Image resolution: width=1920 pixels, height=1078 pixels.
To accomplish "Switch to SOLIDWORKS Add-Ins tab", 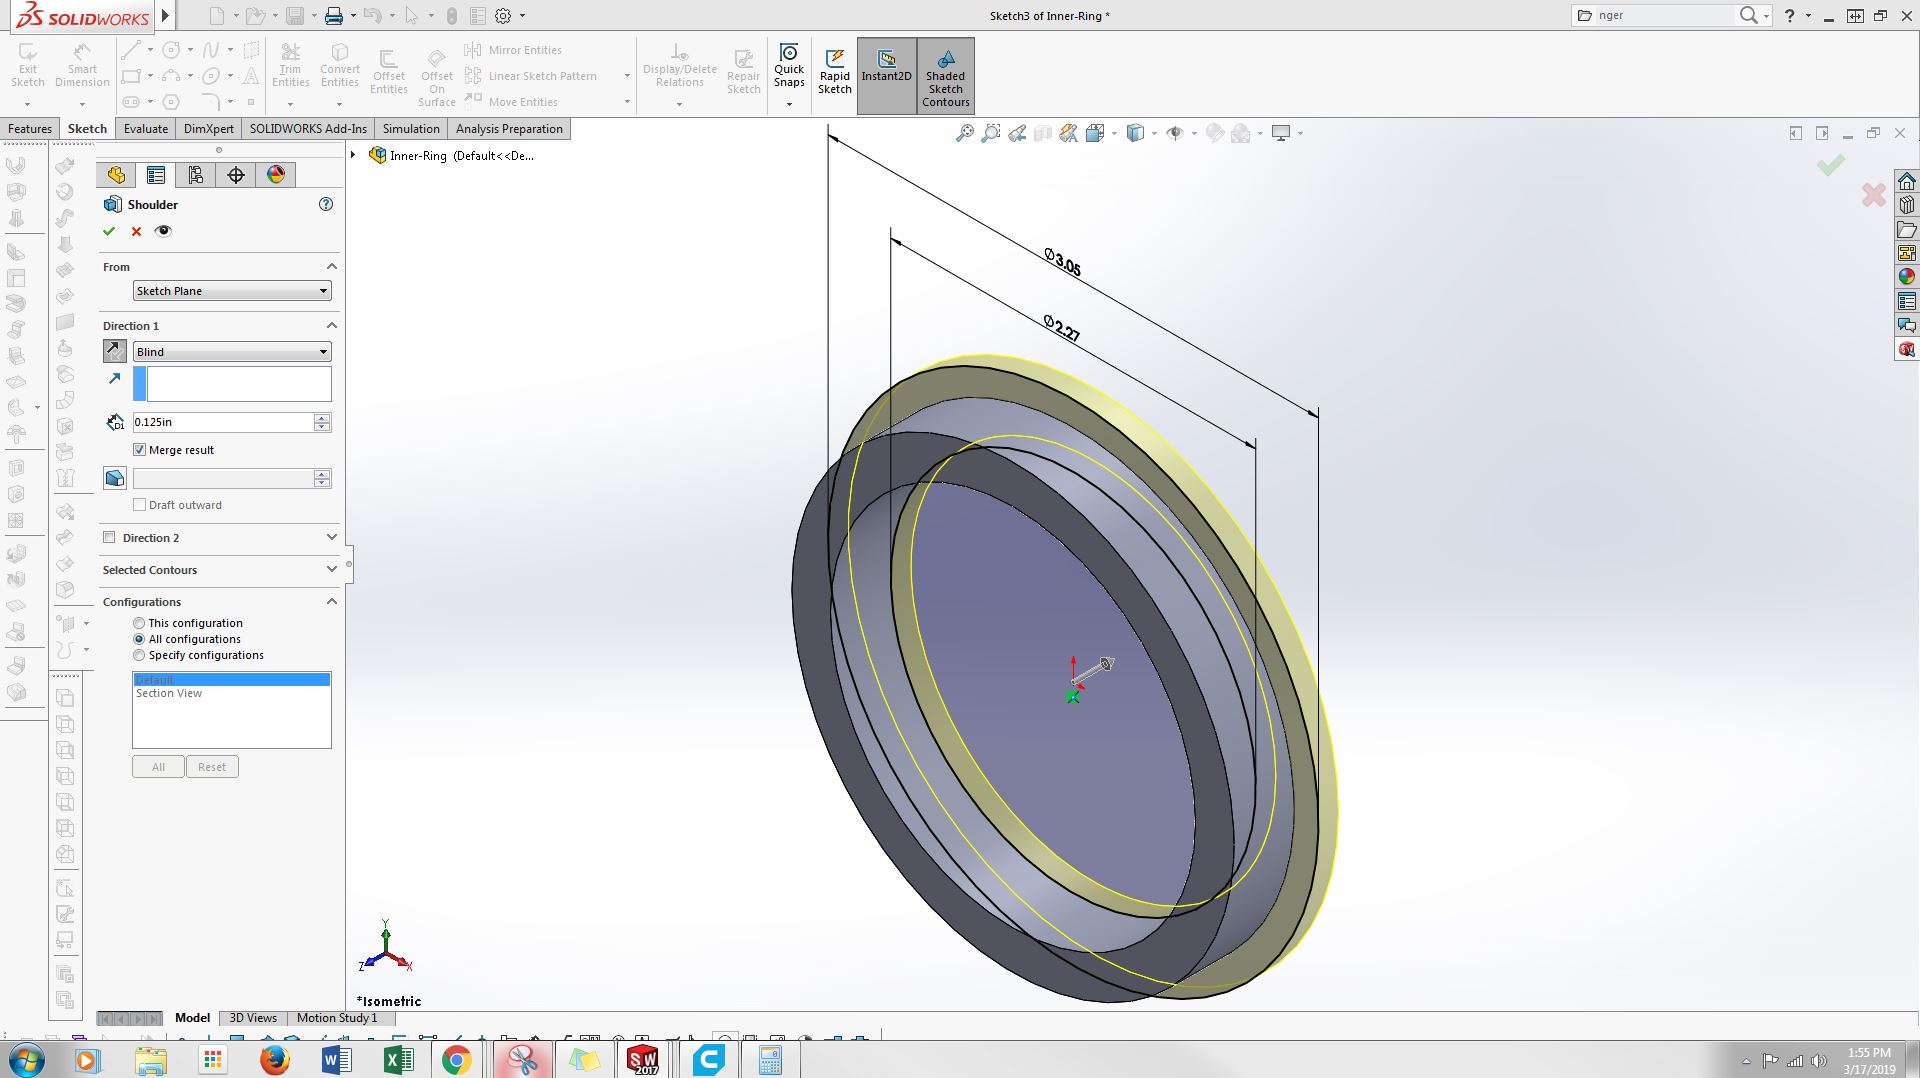I will pyautogui.click(x=308, y=129).
